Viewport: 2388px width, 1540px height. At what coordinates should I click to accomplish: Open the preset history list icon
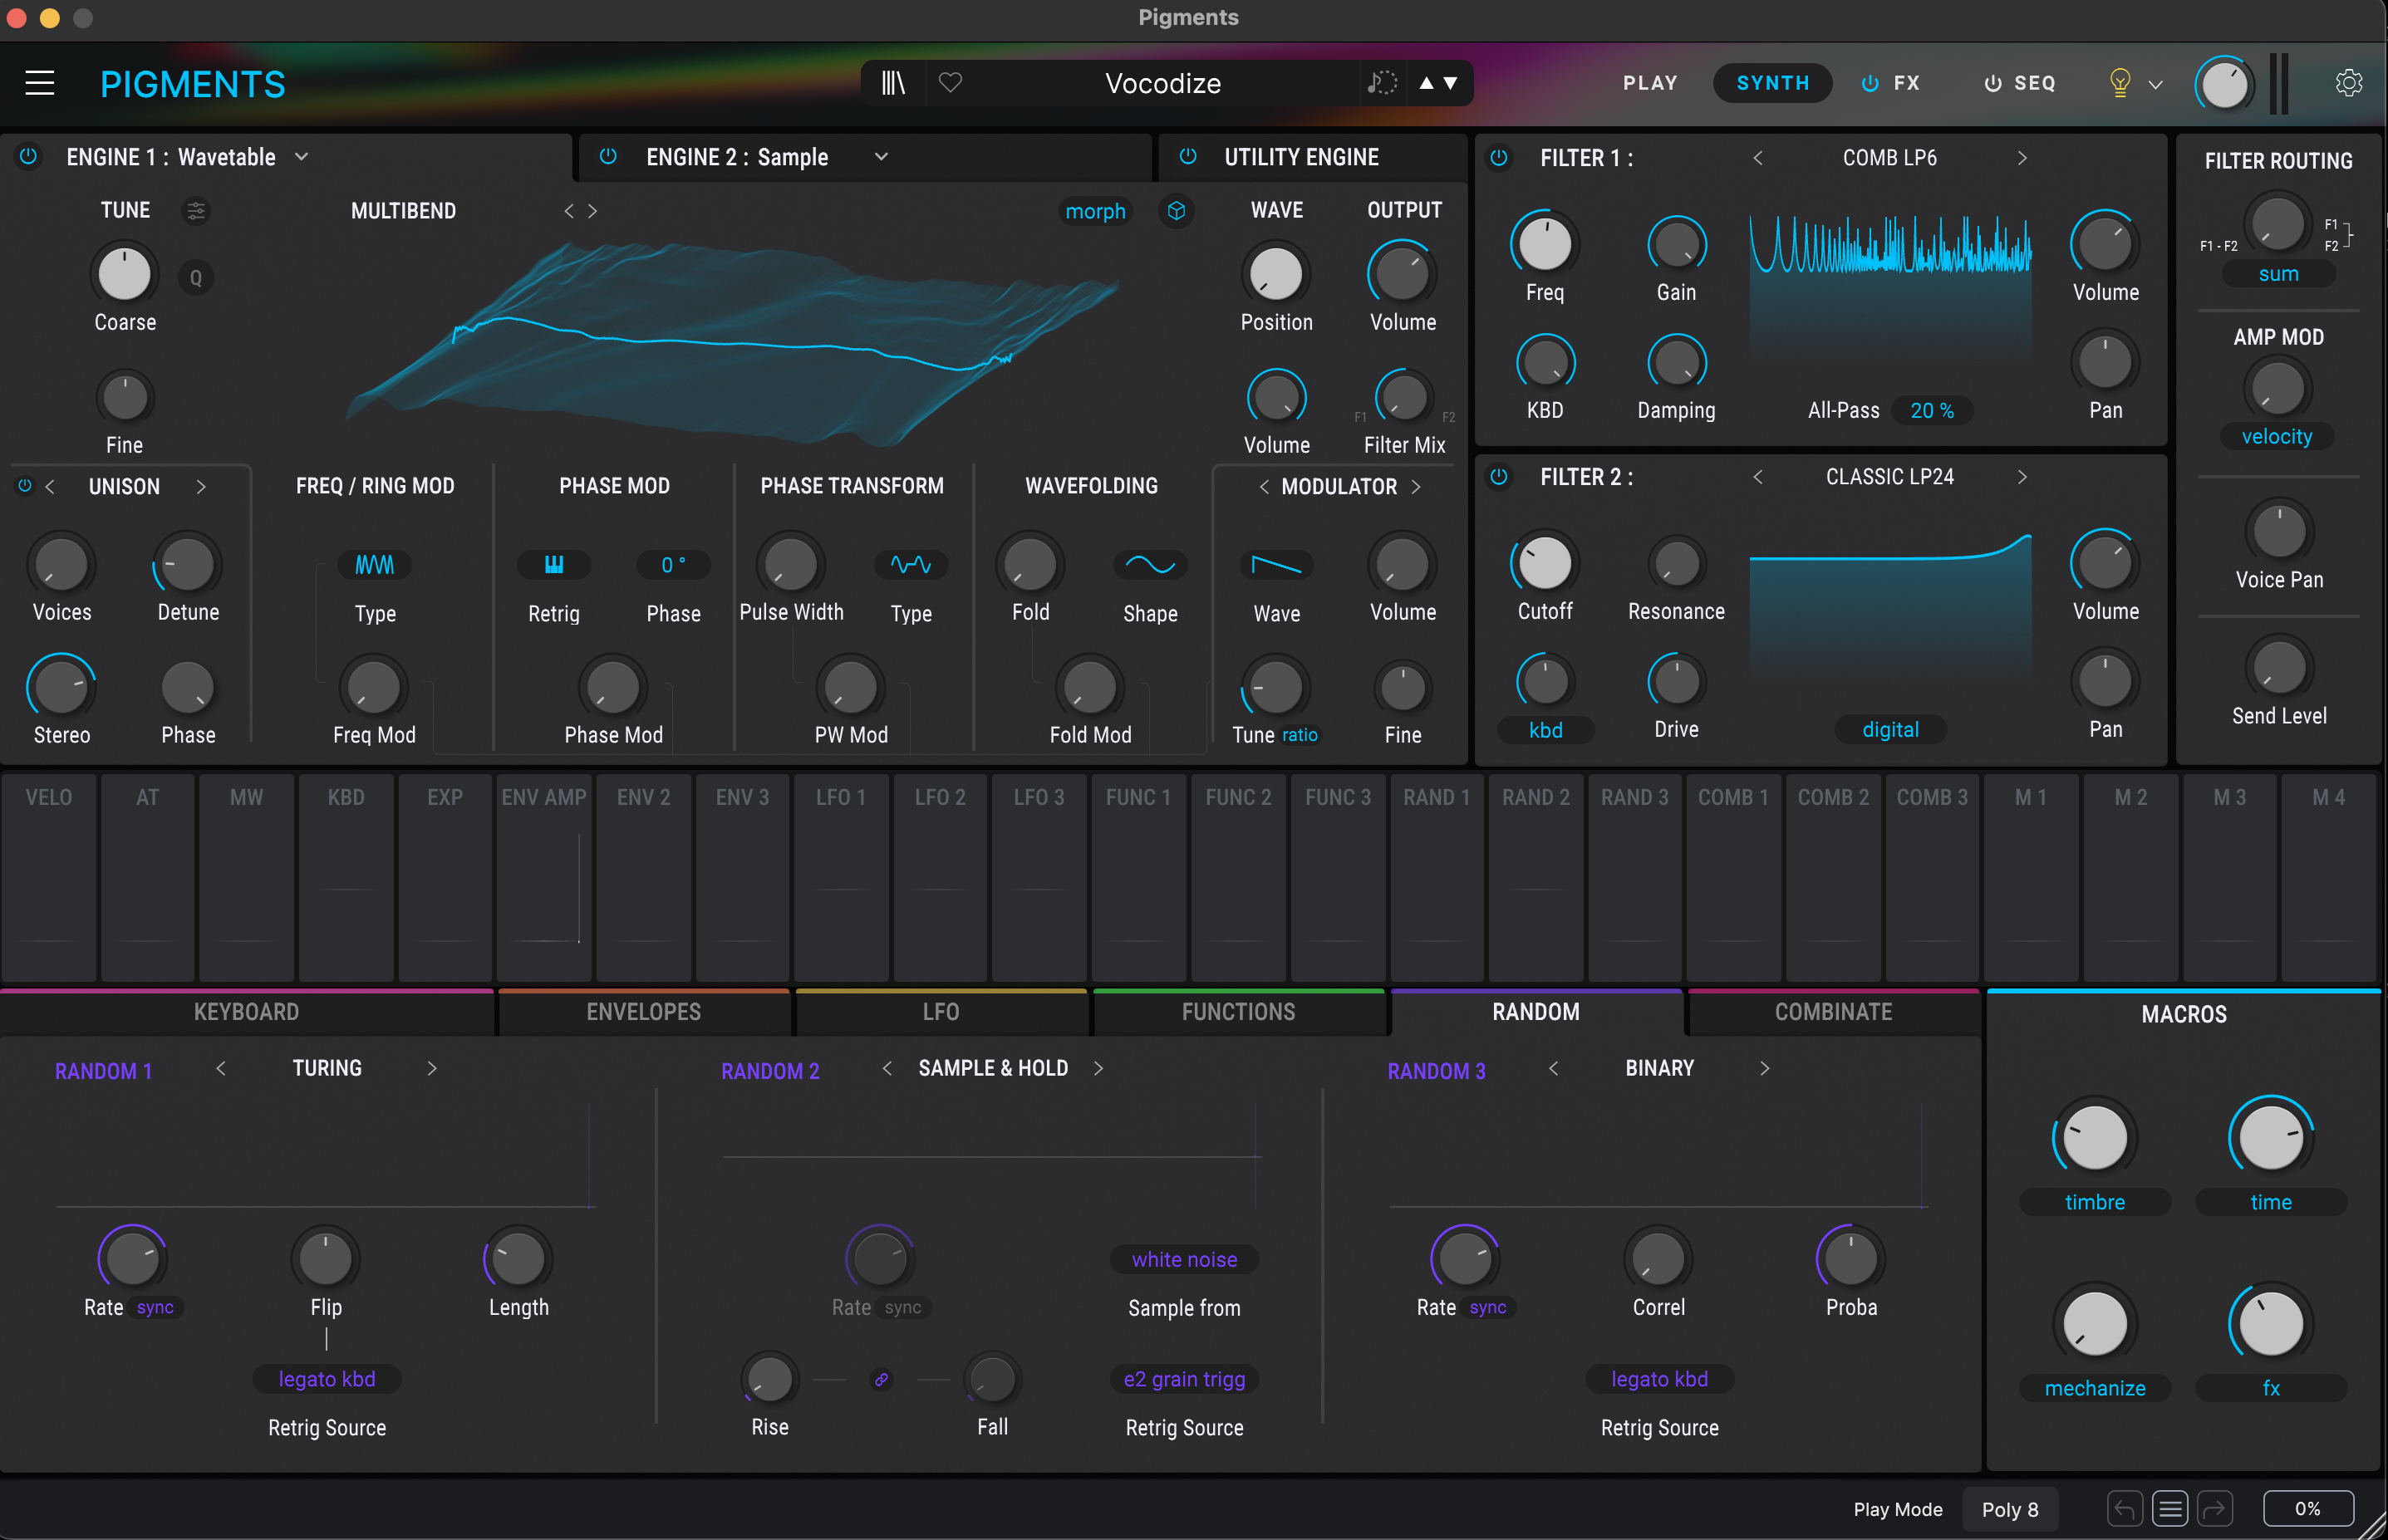(2169, 1508)
